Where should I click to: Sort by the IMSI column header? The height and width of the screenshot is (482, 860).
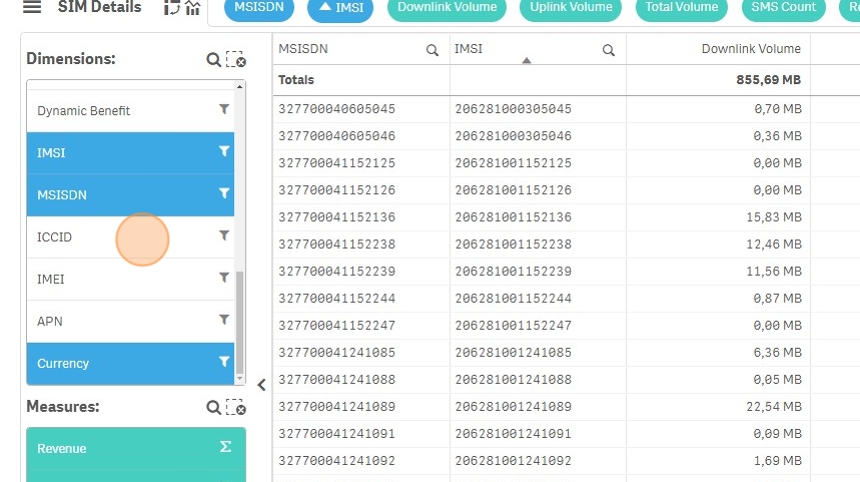(x=468, y=49)
